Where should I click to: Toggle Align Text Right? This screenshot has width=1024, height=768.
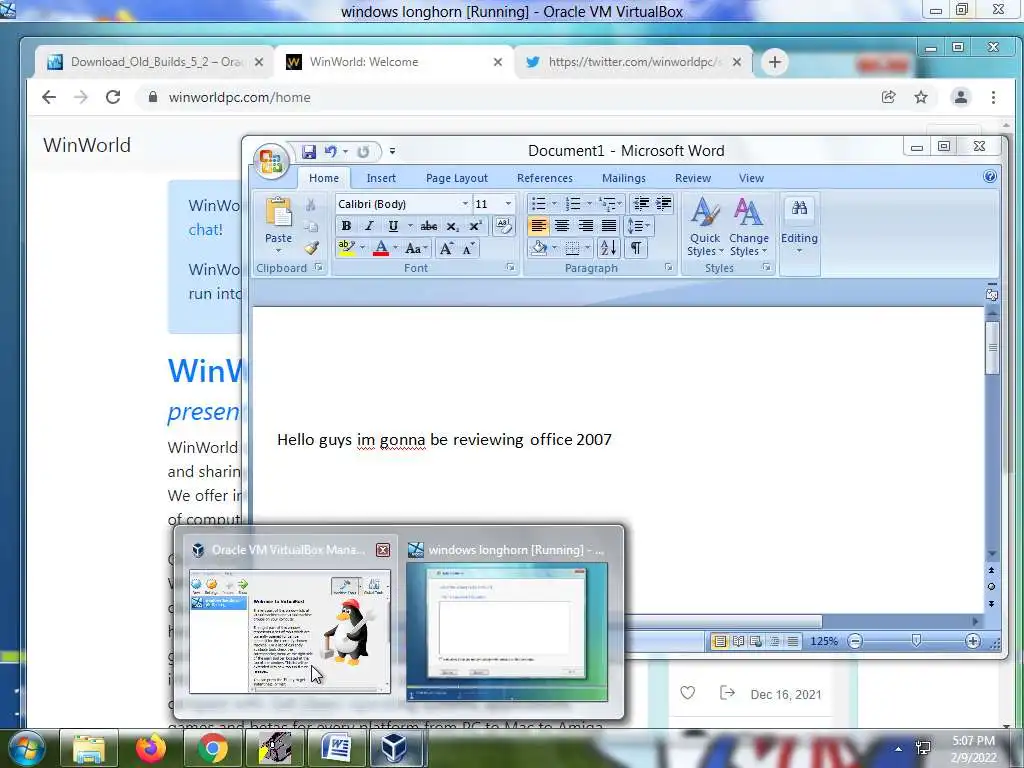pyautogui.click(x=585, y=226)
